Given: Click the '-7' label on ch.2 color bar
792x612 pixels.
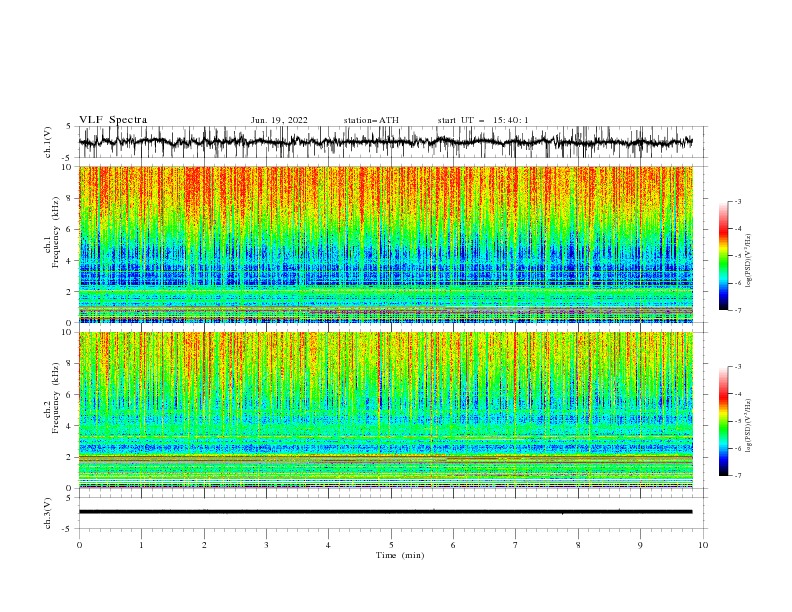Looking at the screenshot, I should [738, 475].
